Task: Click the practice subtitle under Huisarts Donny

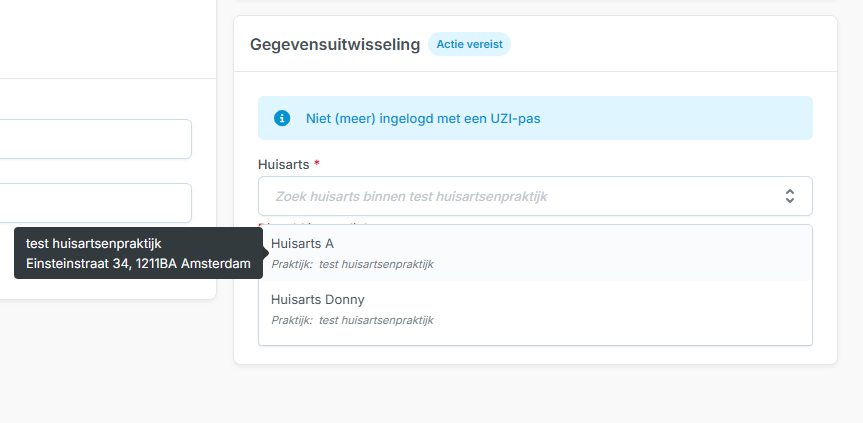Action: 352,320
